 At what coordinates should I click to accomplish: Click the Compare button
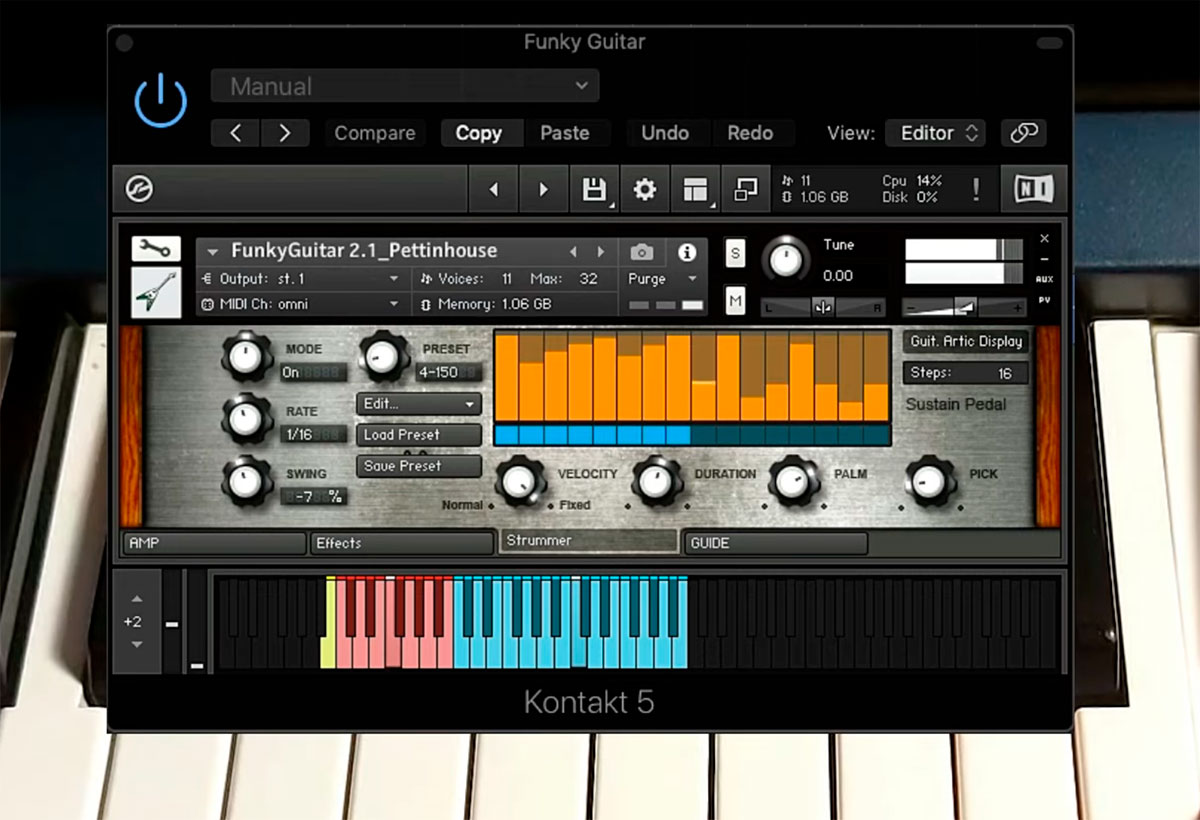point(375,133)
